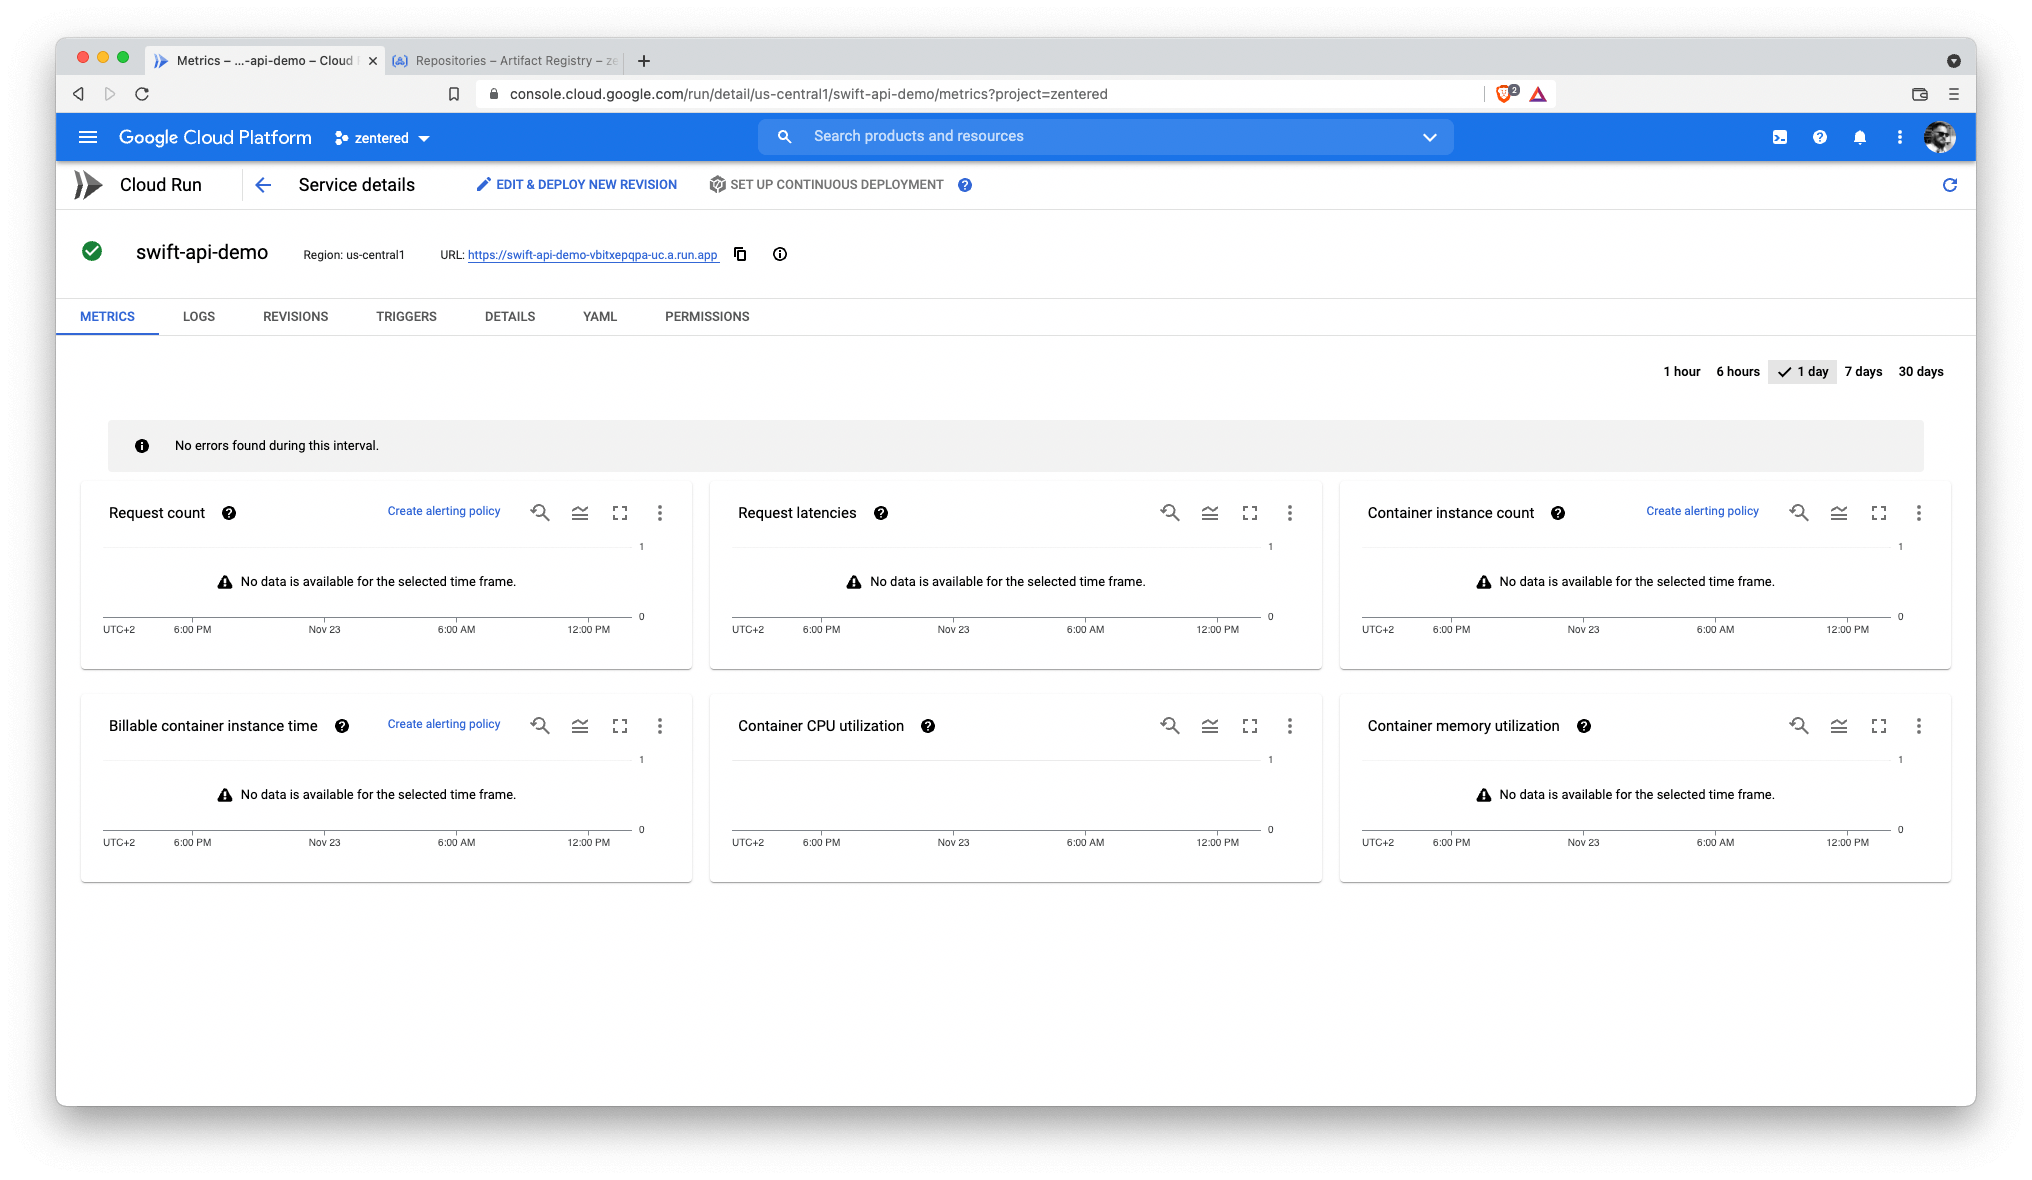Toggle legend on Request latencies chart
This screenshot has width=2032, height=1180.
tap(1210, 513)
